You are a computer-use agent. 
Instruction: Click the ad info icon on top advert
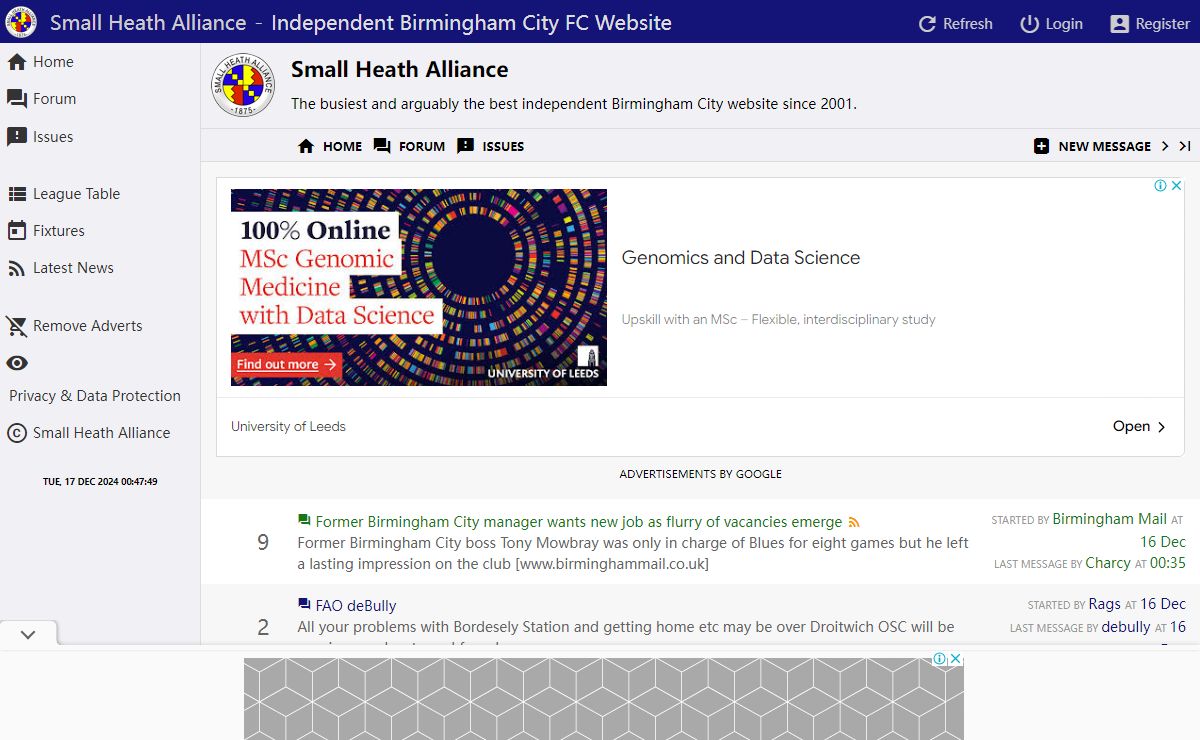coord(1161,186)
